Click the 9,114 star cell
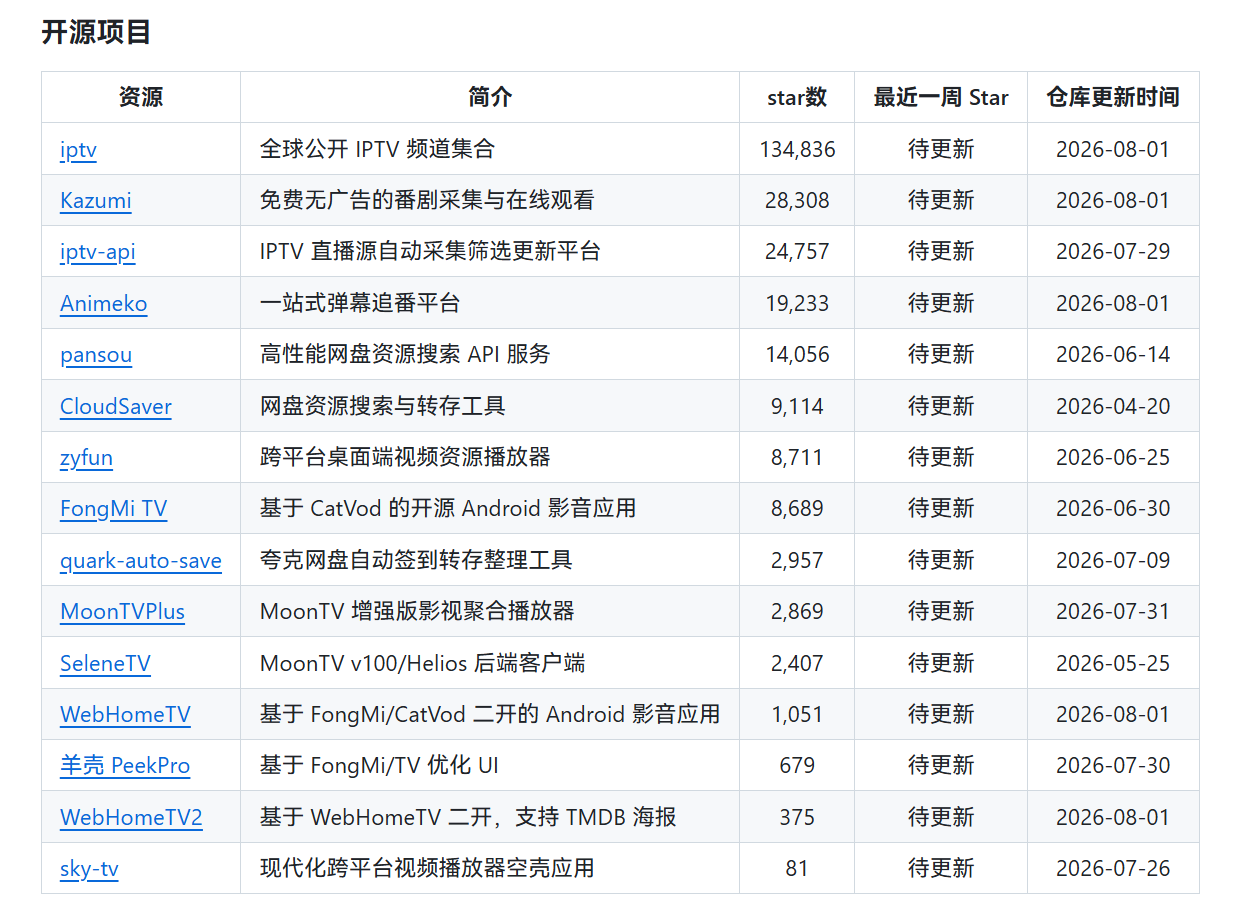The width and height of the screenshot is (1248, 910). click(x=797, y=407)
